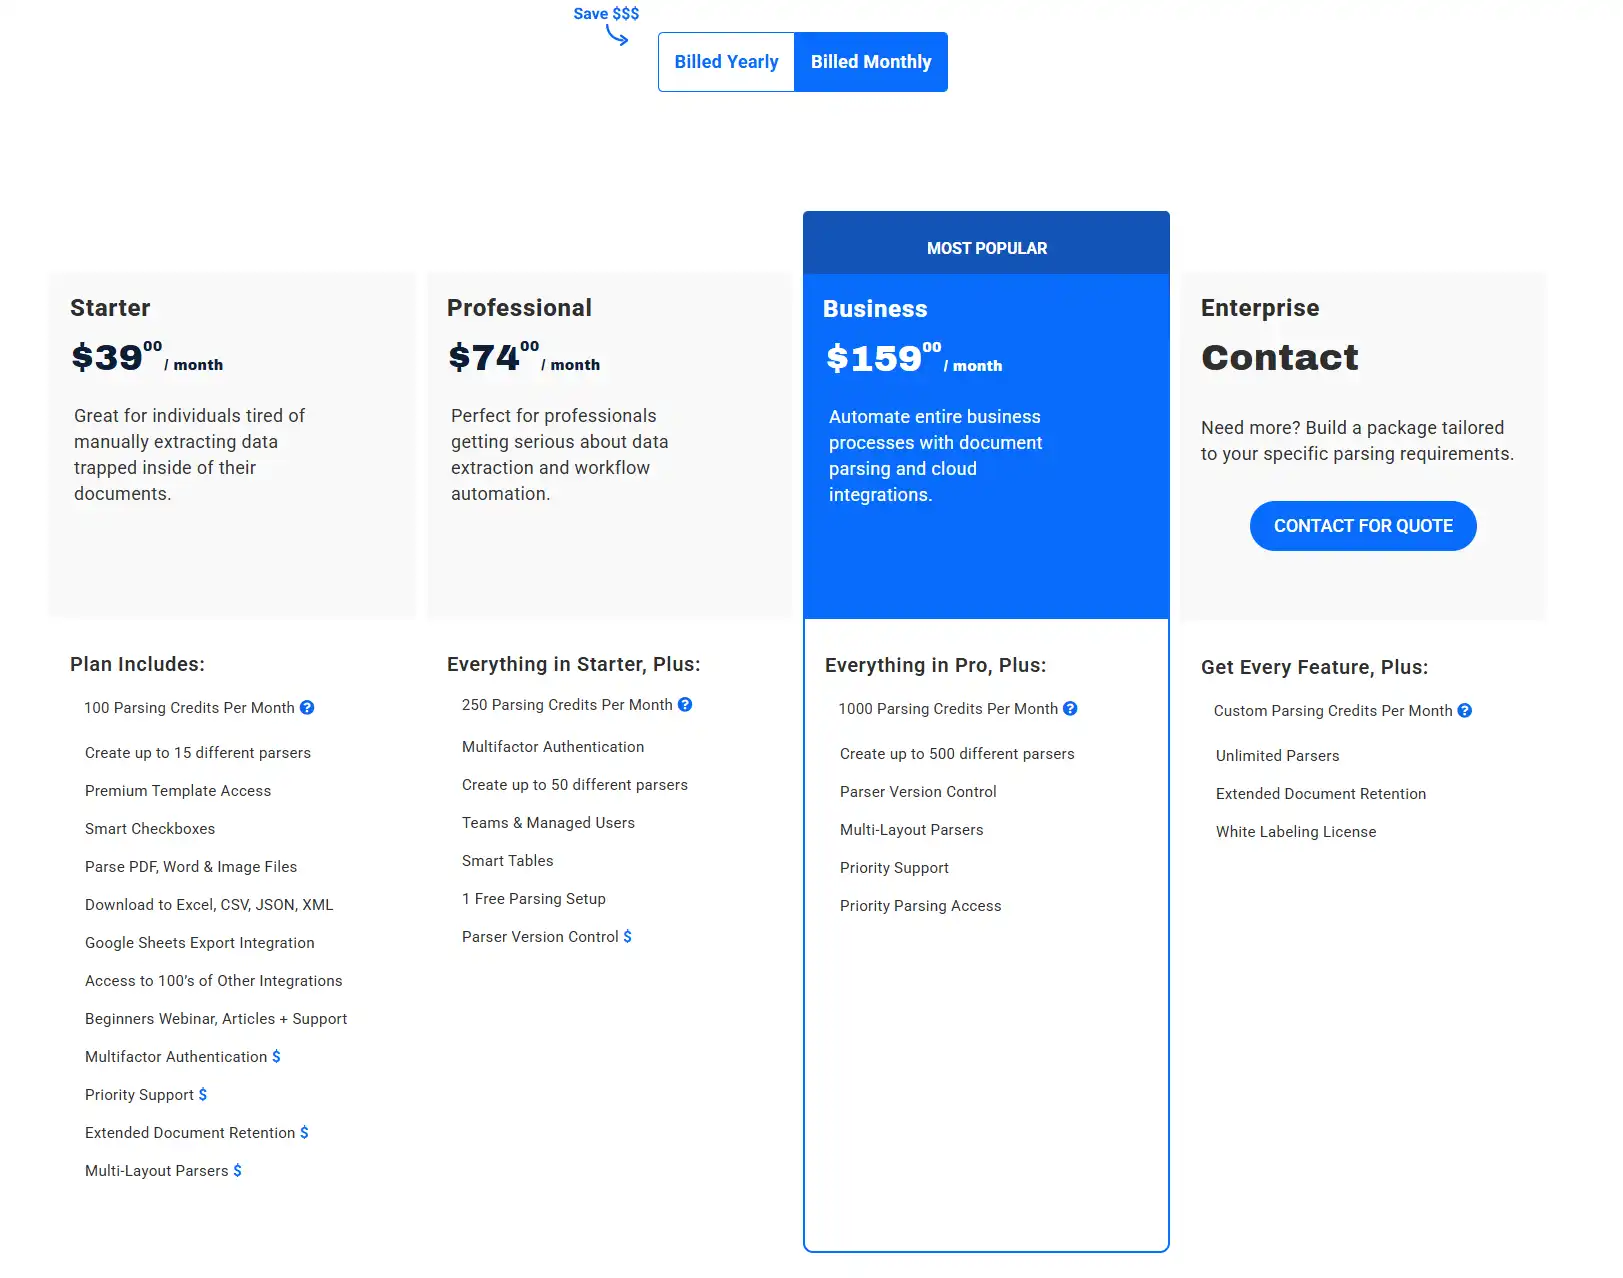Click '1 Free Parsing Setup' feature
This screenshot has height=1278, width=1623.
[534, 899]
